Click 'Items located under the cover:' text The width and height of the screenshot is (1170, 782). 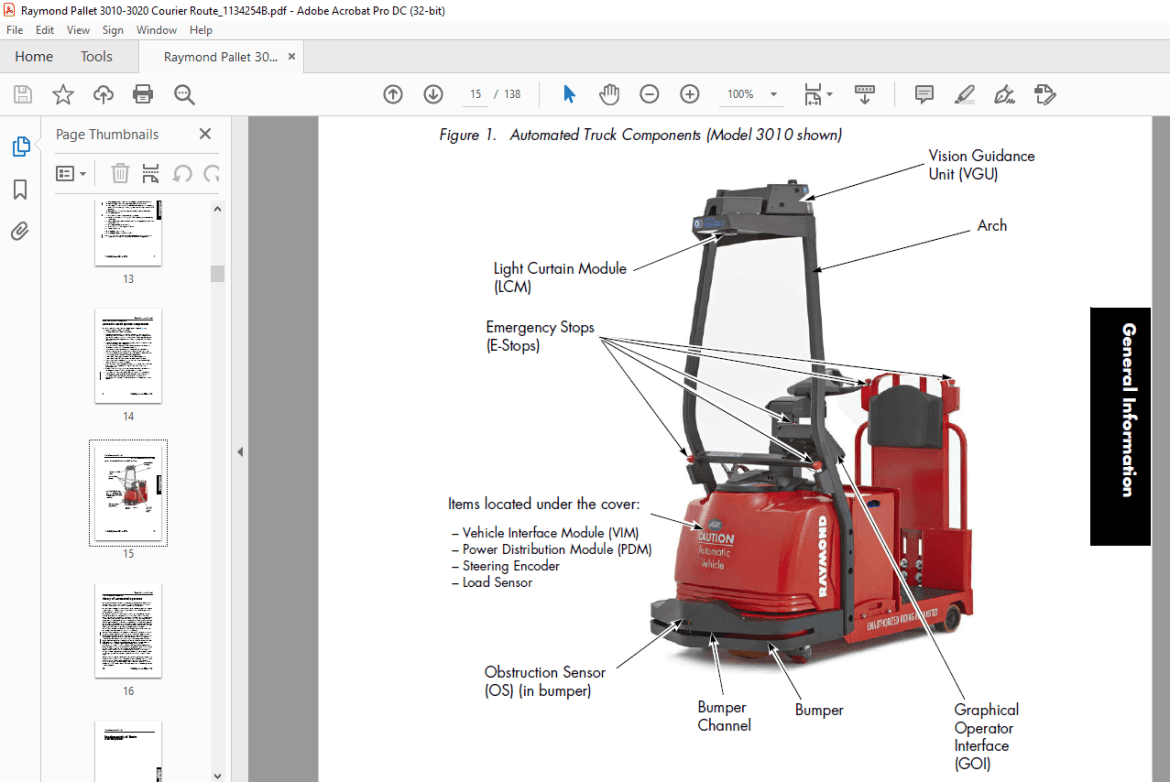pos(543,504)
